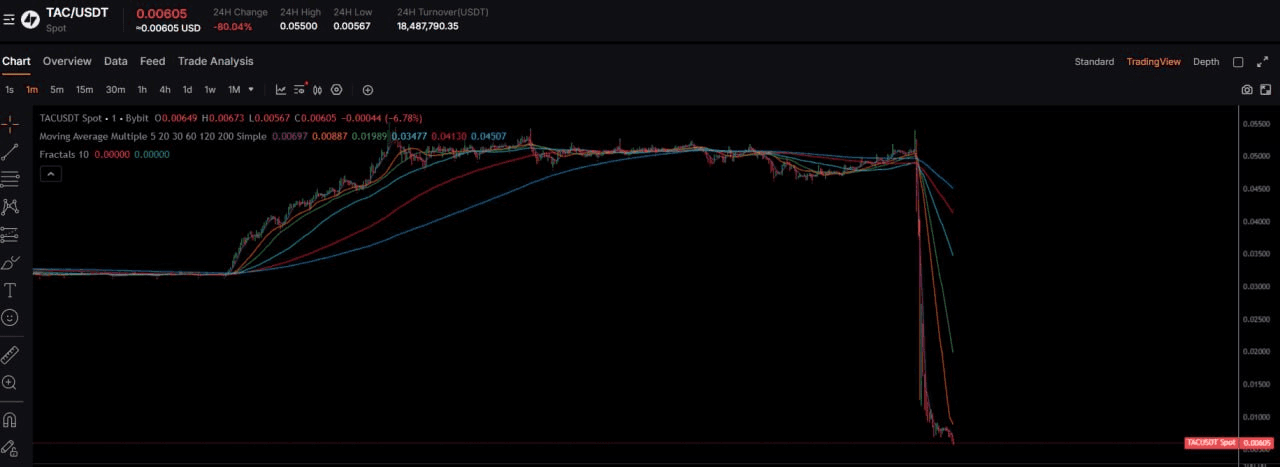Expand the timeframe dropdown arrow after 1M
This screenshot has width=1280, height=467.
pos(251,90)
